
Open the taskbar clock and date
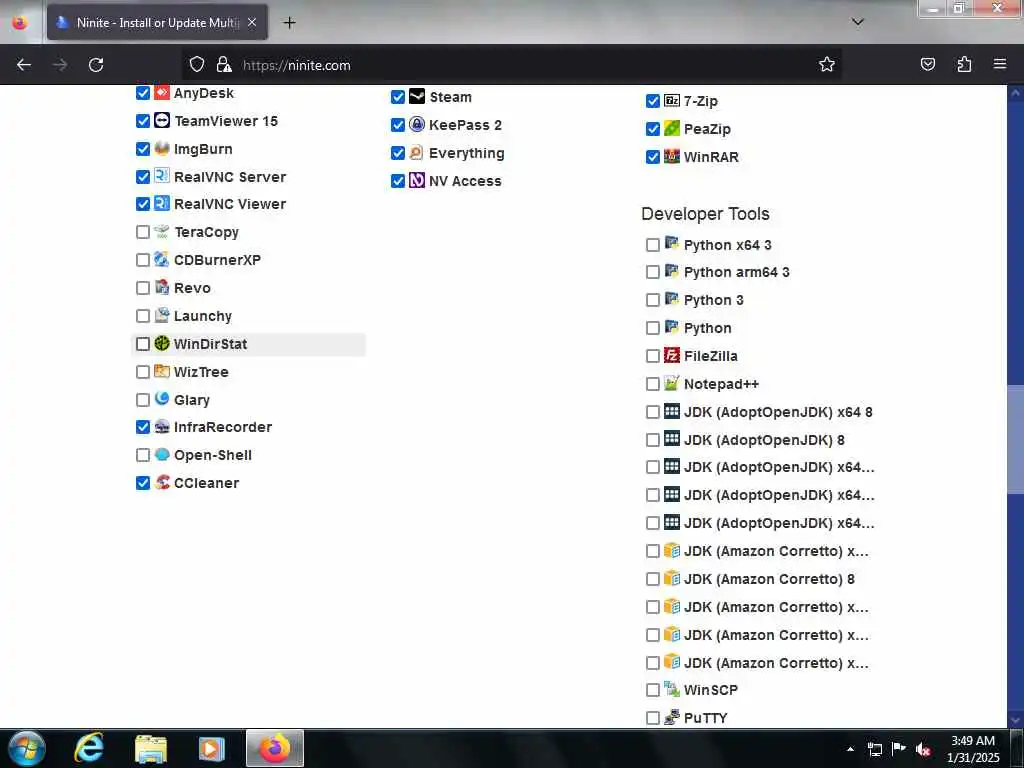point(973,749)
